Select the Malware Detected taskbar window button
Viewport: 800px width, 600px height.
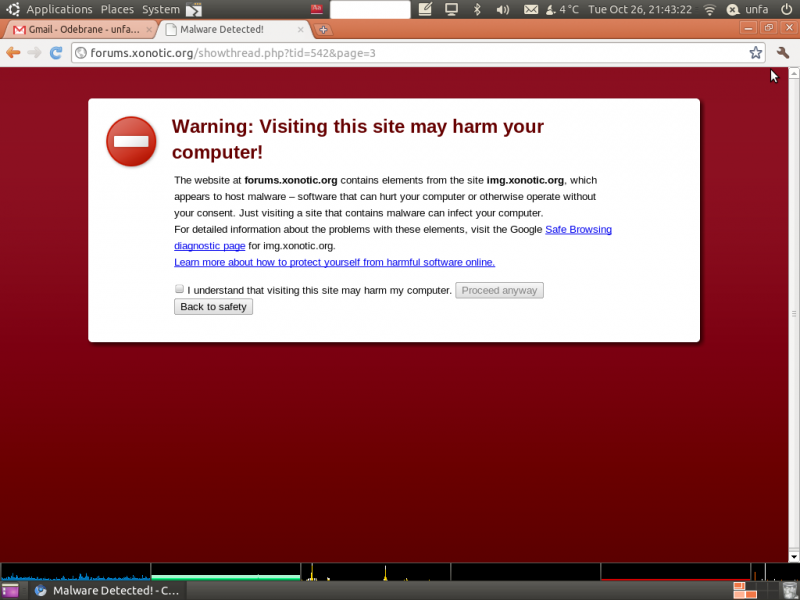click(x=107, y=591)
